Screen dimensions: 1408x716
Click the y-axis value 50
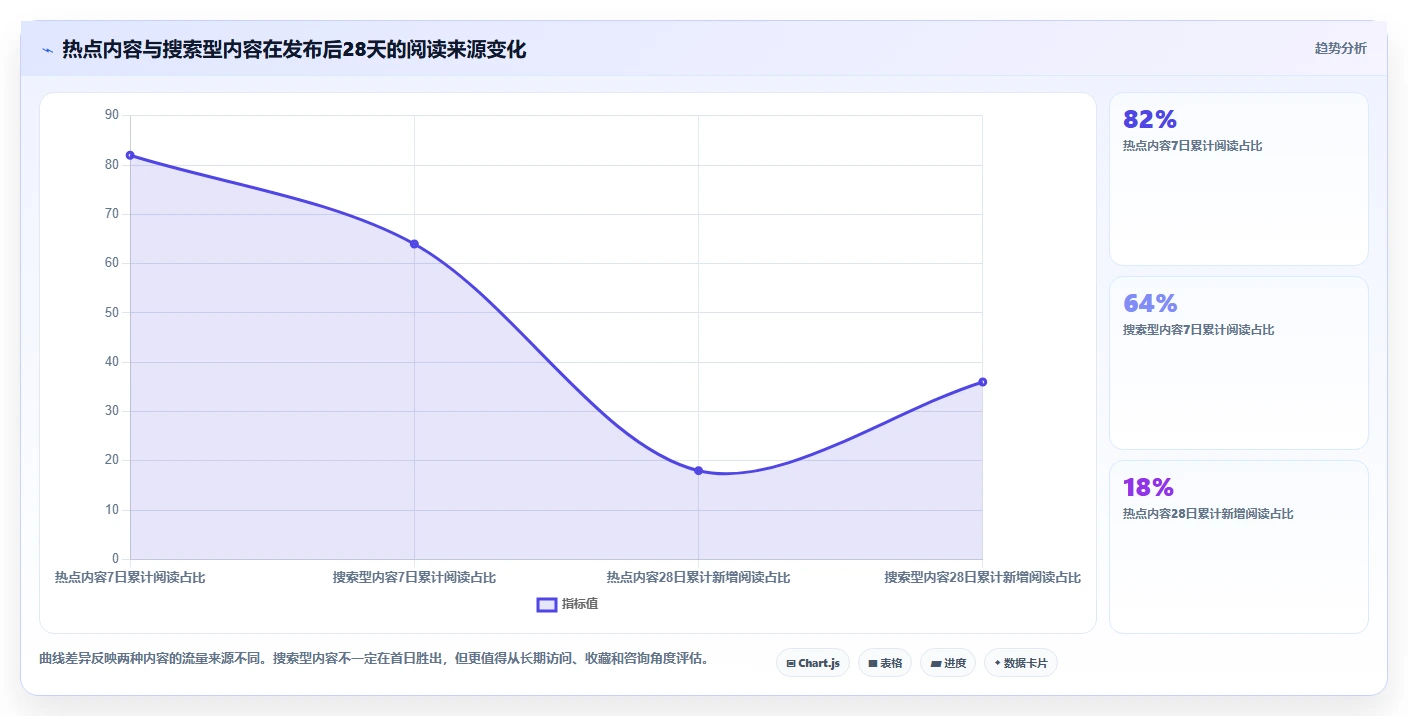[111, 312]
